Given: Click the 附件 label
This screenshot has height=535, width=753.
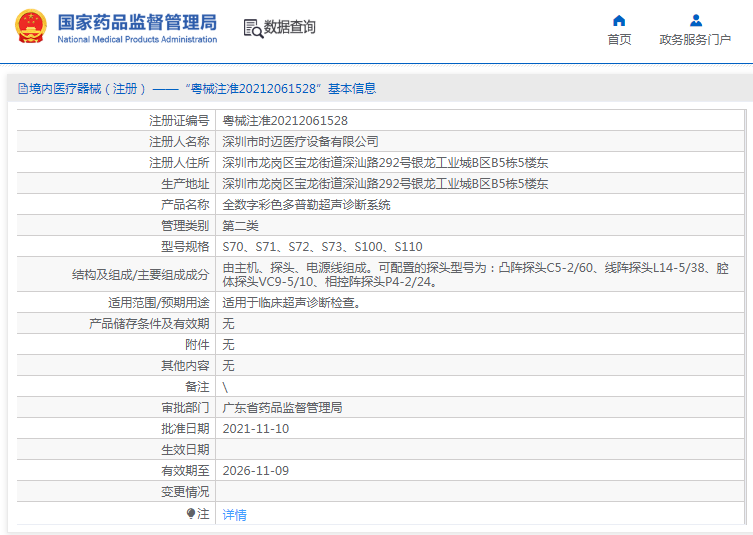Looking at the screenshot, I should (x=197, y=345).
